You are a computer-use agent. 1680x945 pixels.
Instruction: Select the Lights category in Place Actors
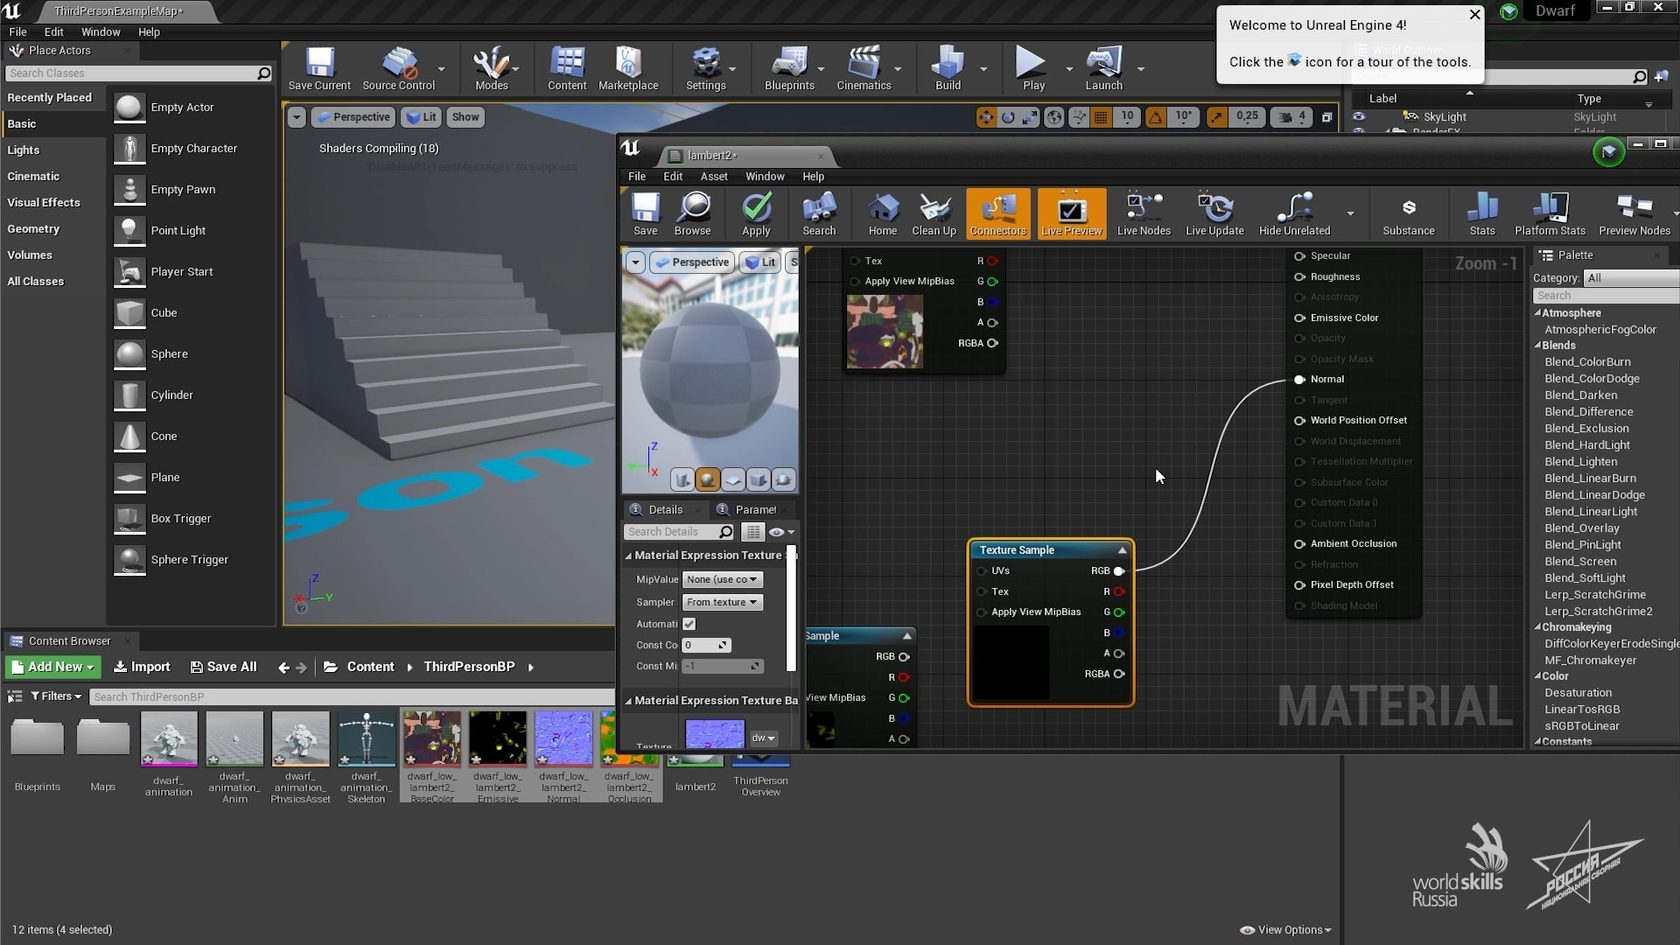(x=24, y=150)
